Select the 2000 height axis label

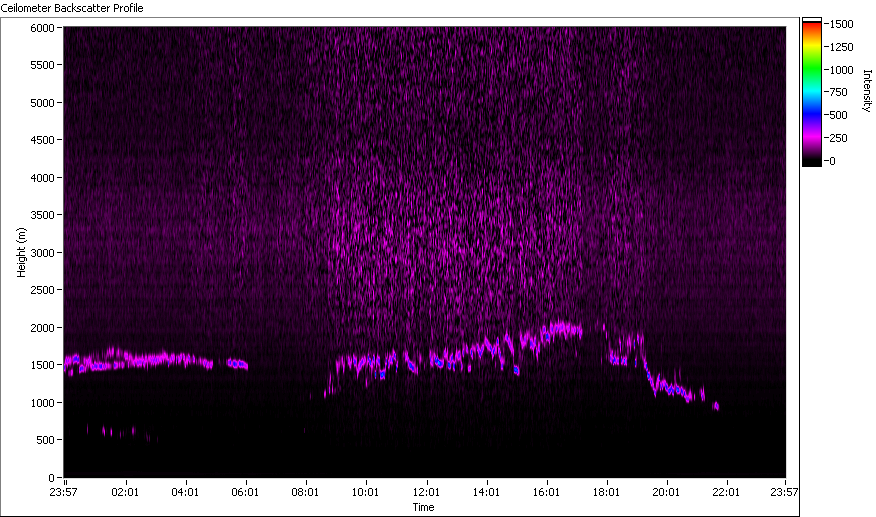click(x=42, y=328)
